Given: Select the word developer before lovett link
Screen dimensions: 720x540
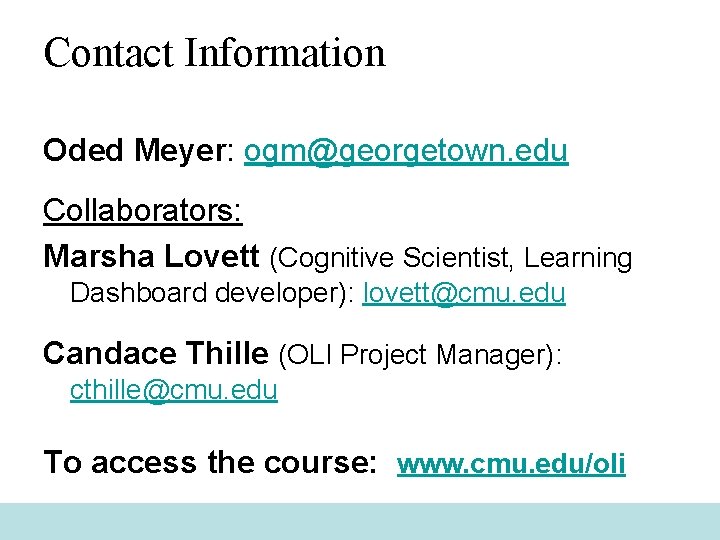Looking at the screenshot, I should (280, 294).
